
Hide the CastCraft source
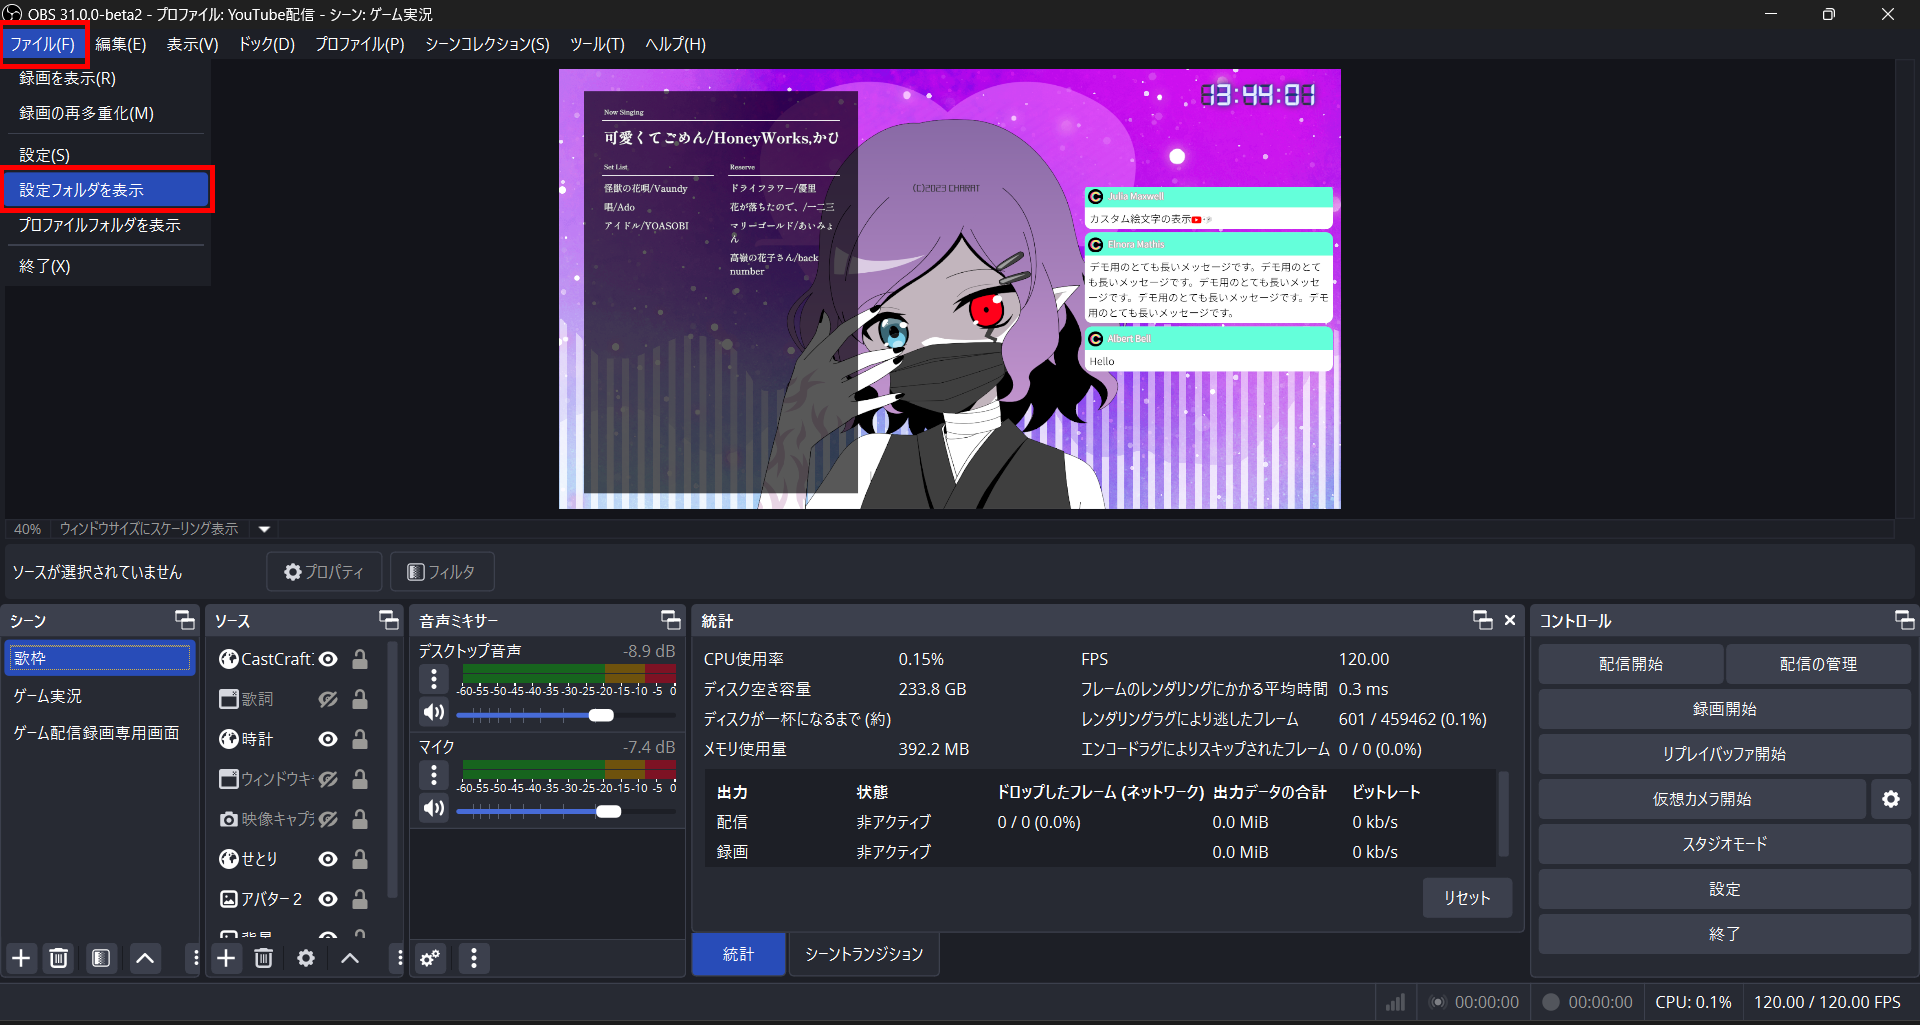point(328,659)
